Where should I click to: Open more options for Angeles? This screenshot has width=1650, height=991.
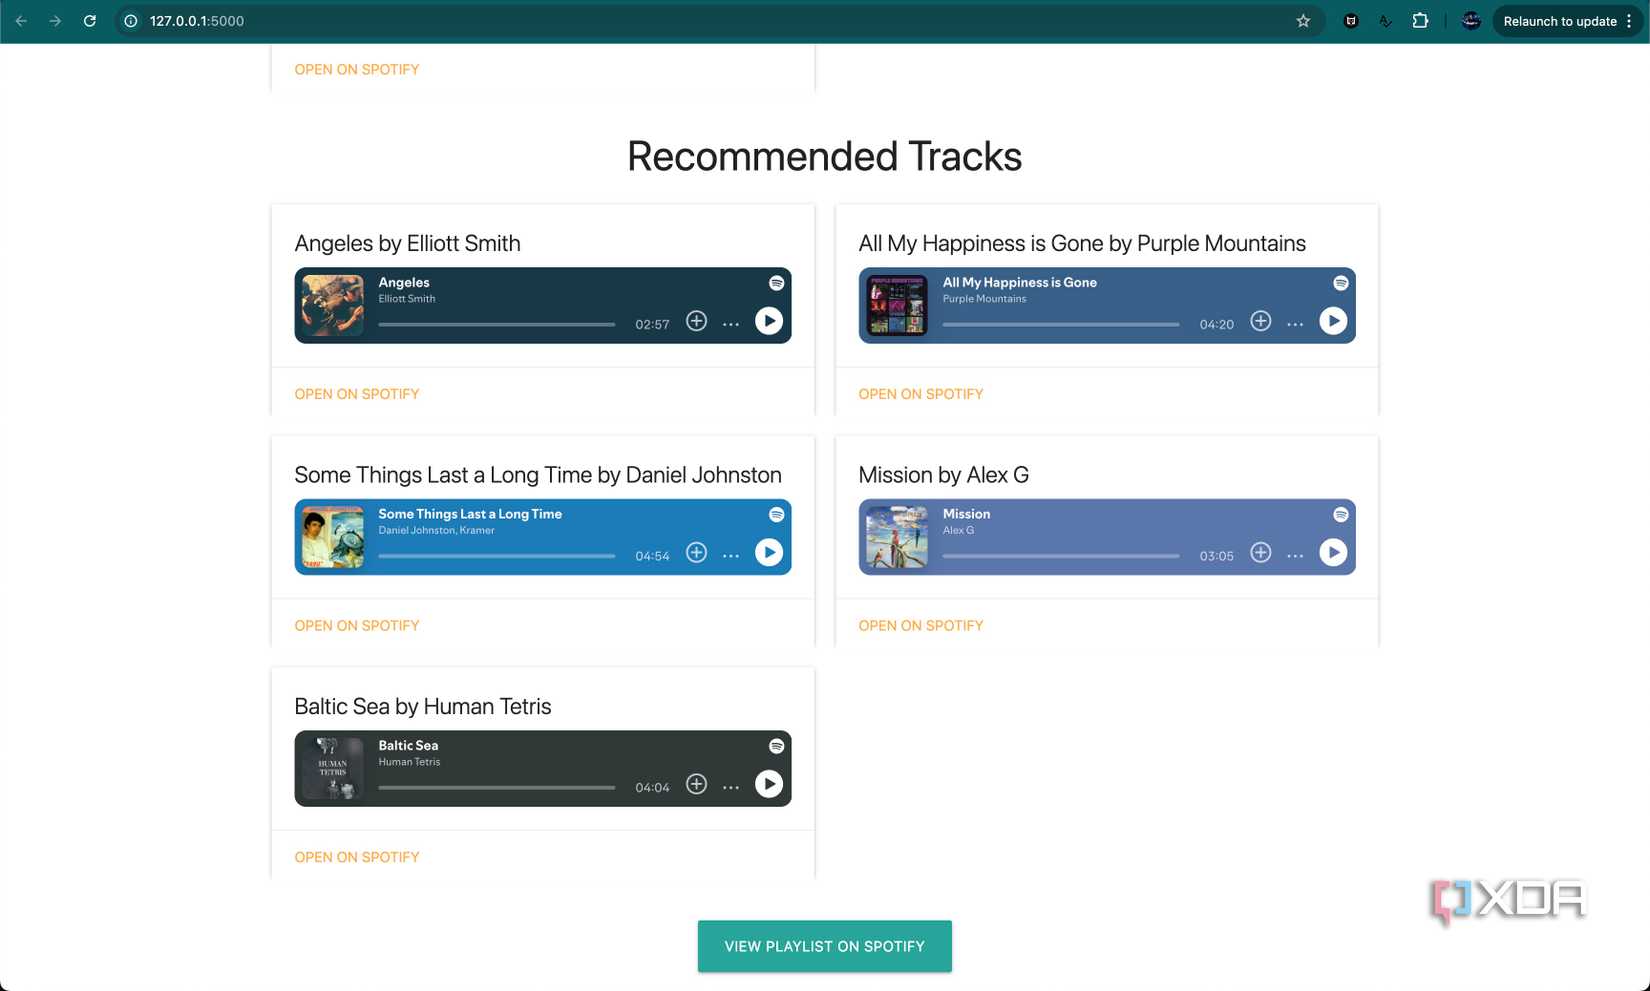pyautogui.click(x=731, y=324)
